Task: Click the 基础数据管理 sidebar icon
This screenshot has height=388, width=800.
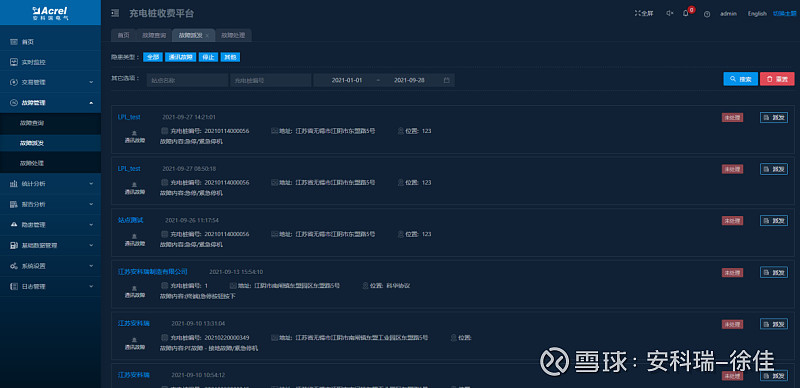Action: click(x=14, y=245)
